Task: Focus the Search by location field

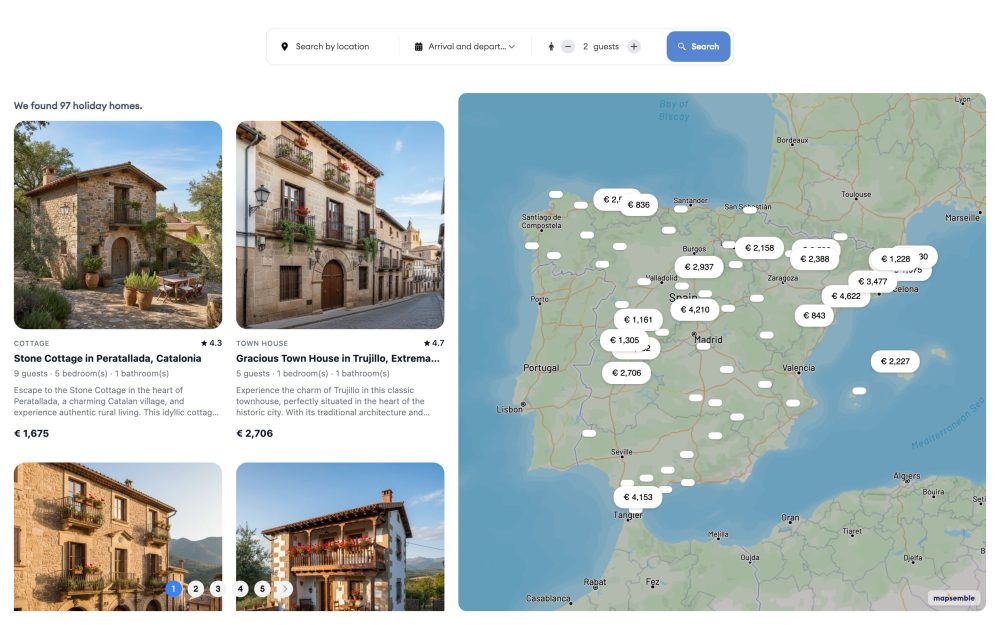Action: tap(332, 47)
